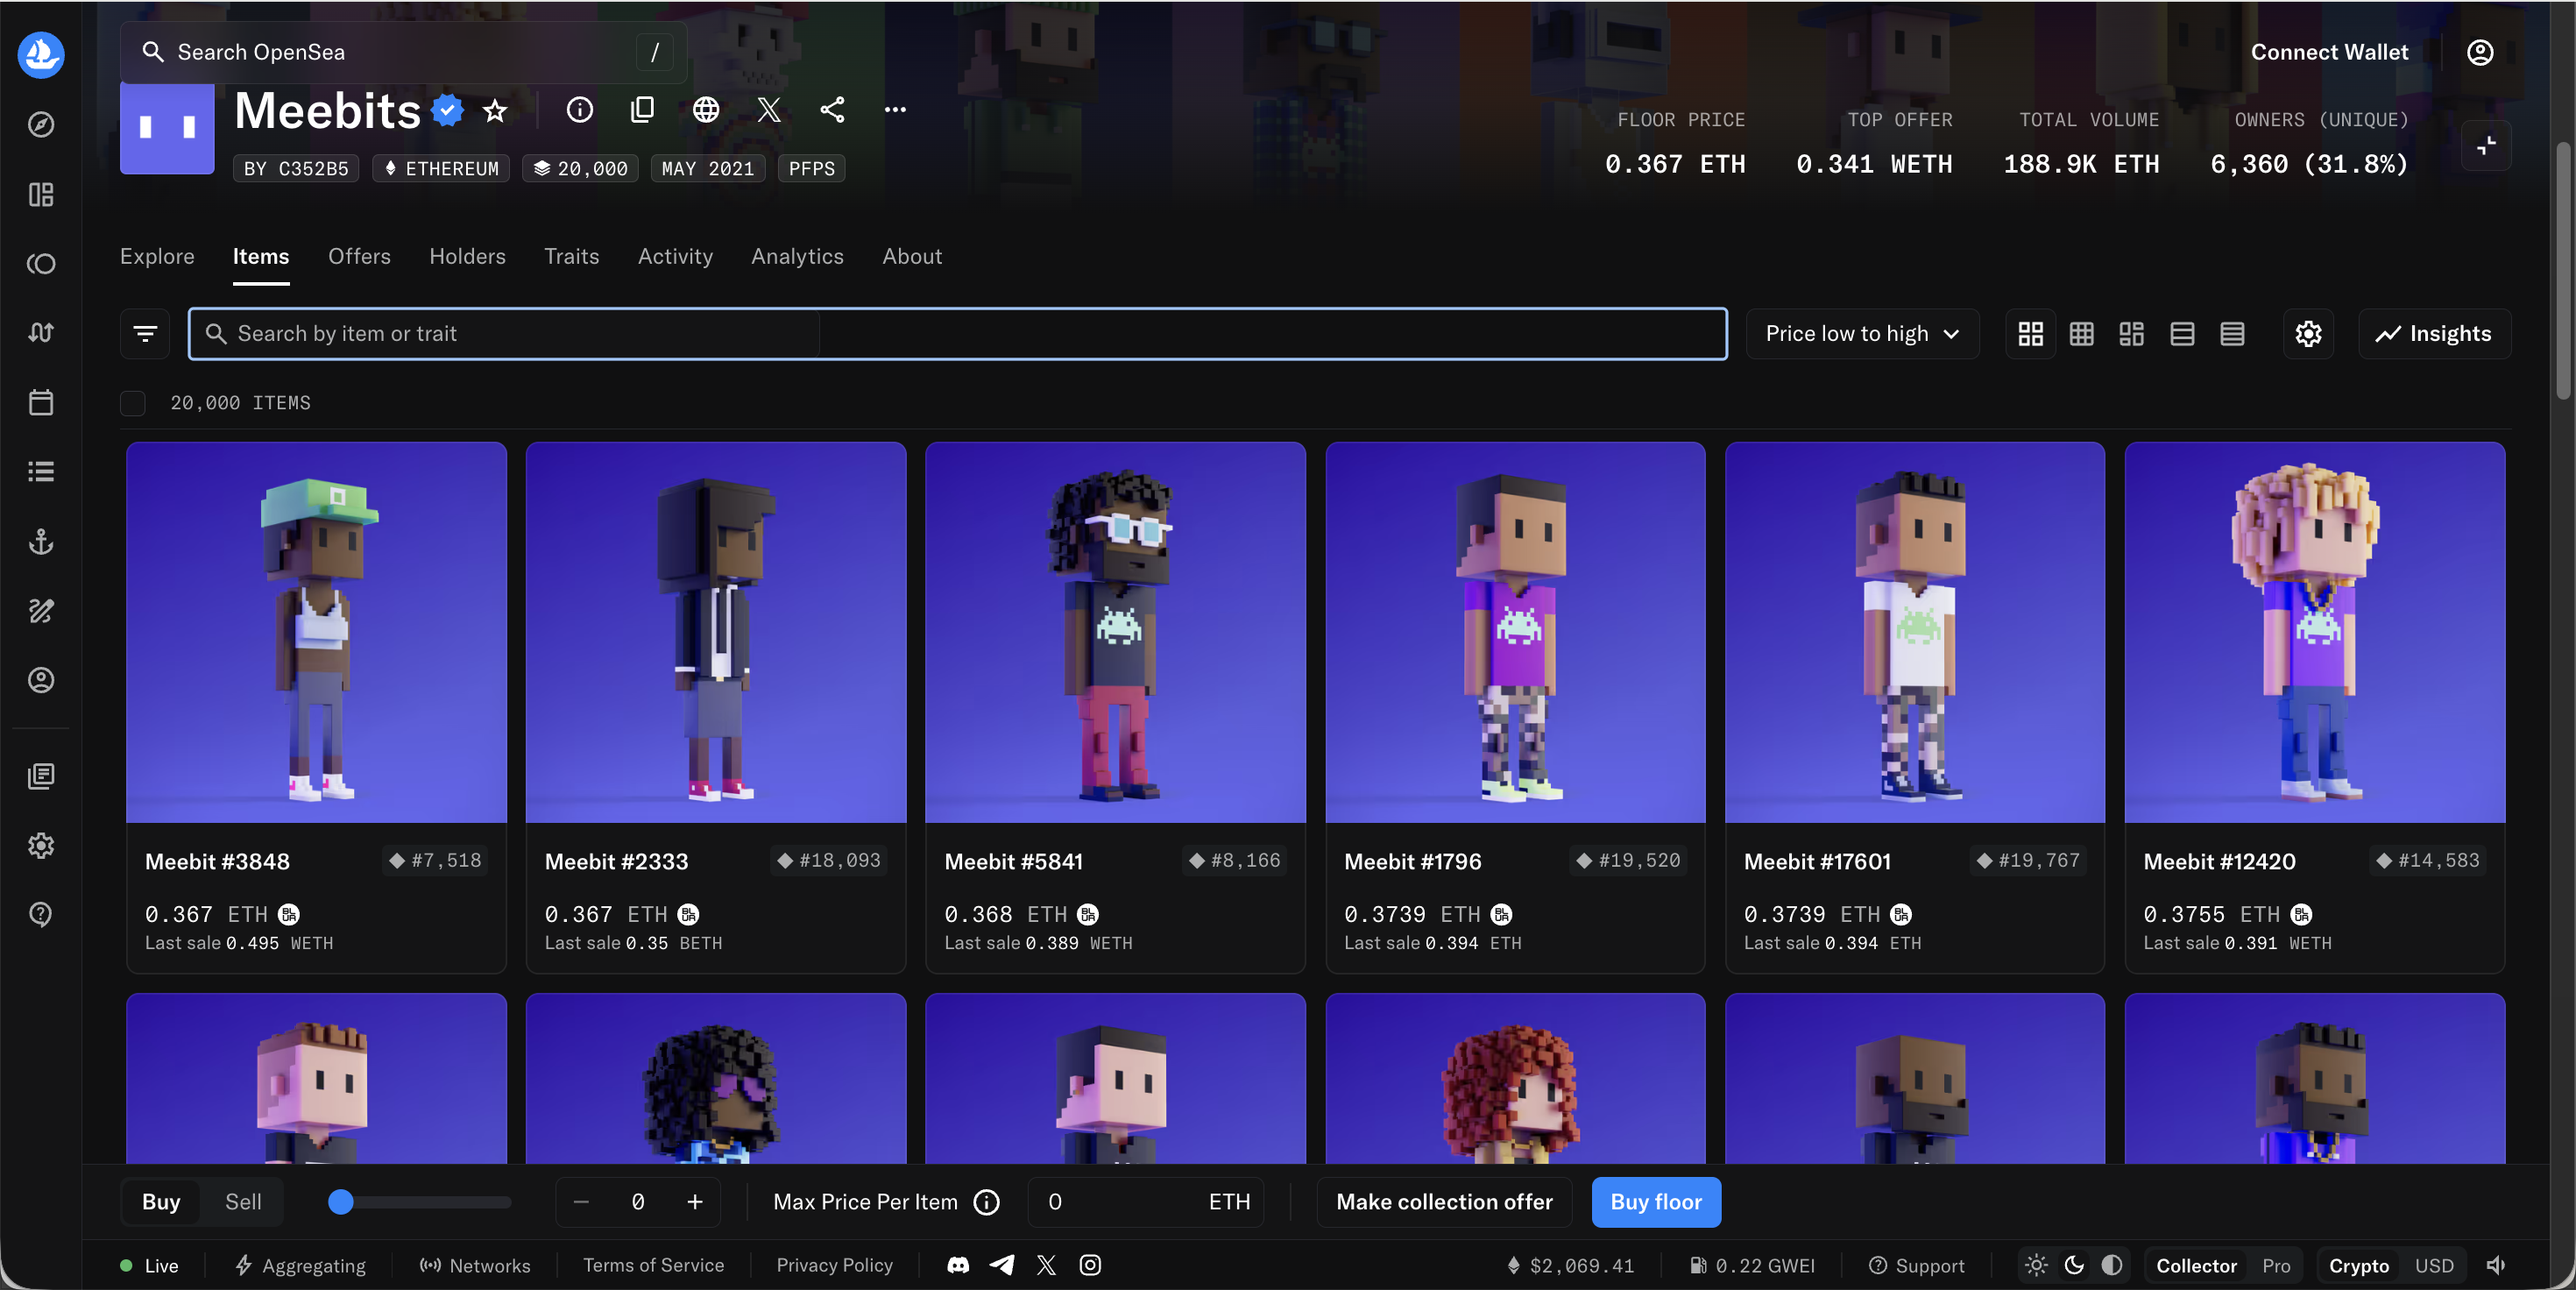Open the profile icon beside Connect Wallet

[2480, 52]
